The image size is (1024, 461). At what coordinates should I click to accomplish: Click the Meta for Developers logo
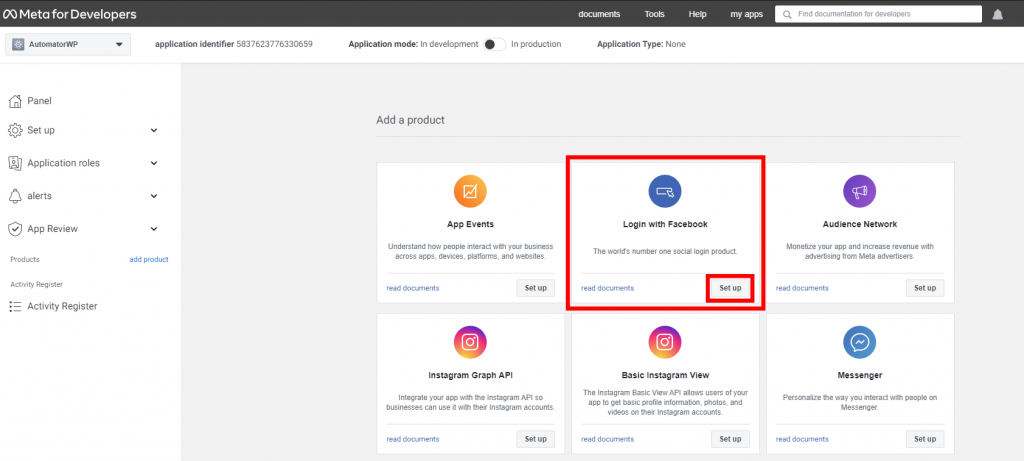tap(69, 14)
